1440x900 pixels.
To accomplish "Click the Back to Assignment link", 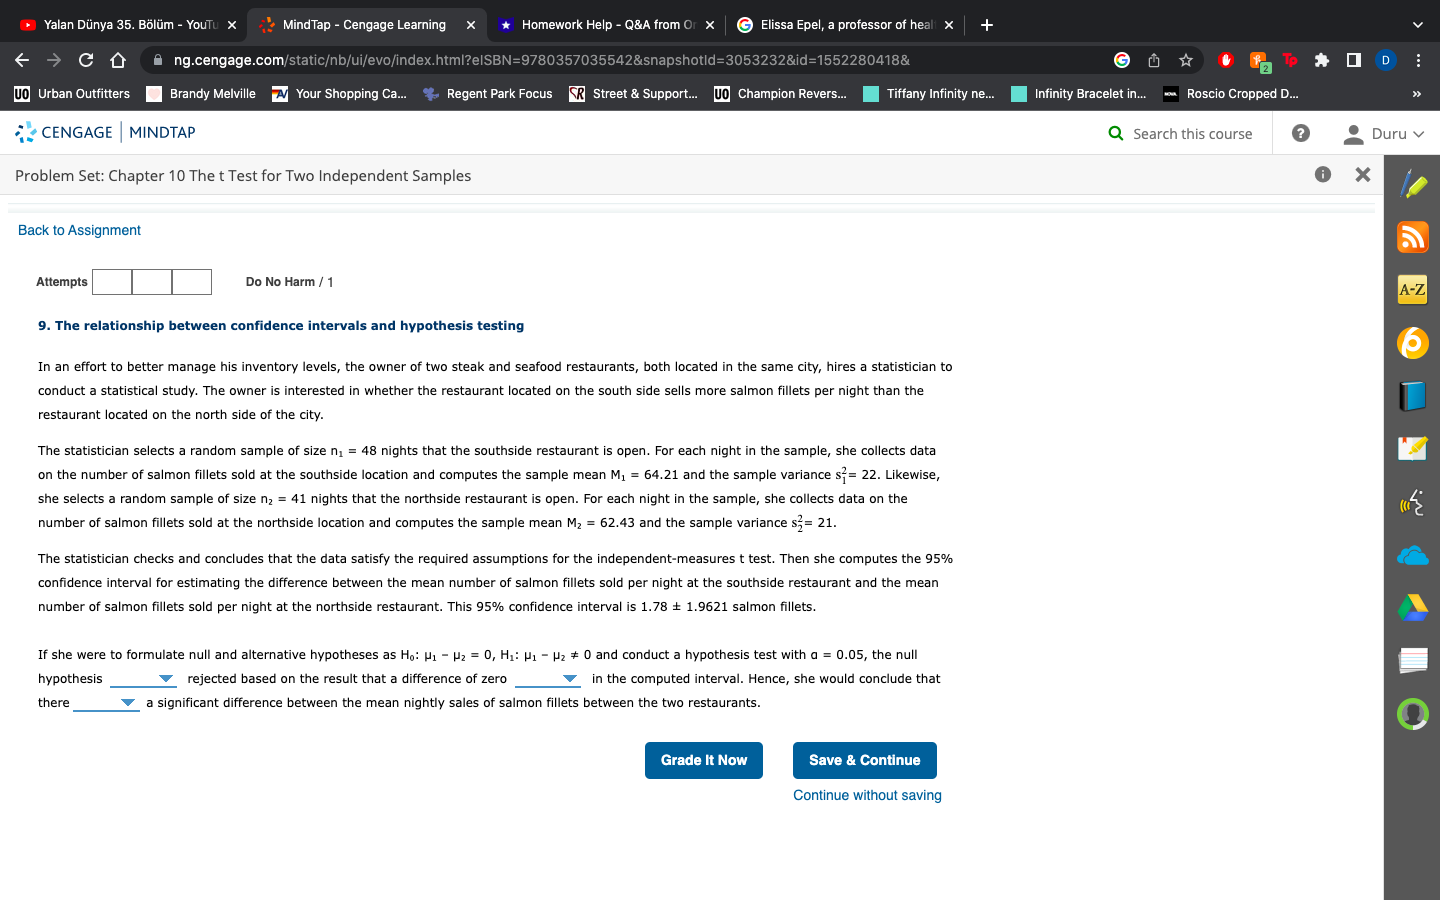I will tap(78, 229).
